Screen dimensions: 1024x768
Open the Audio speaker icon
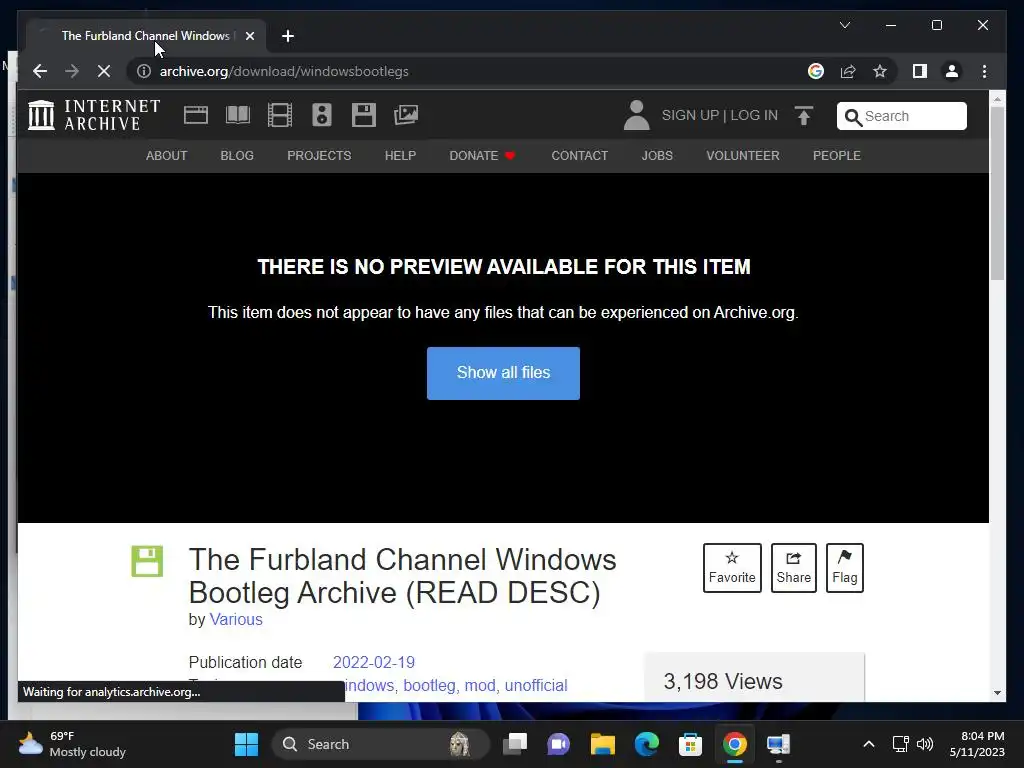(x=321, y=115)
